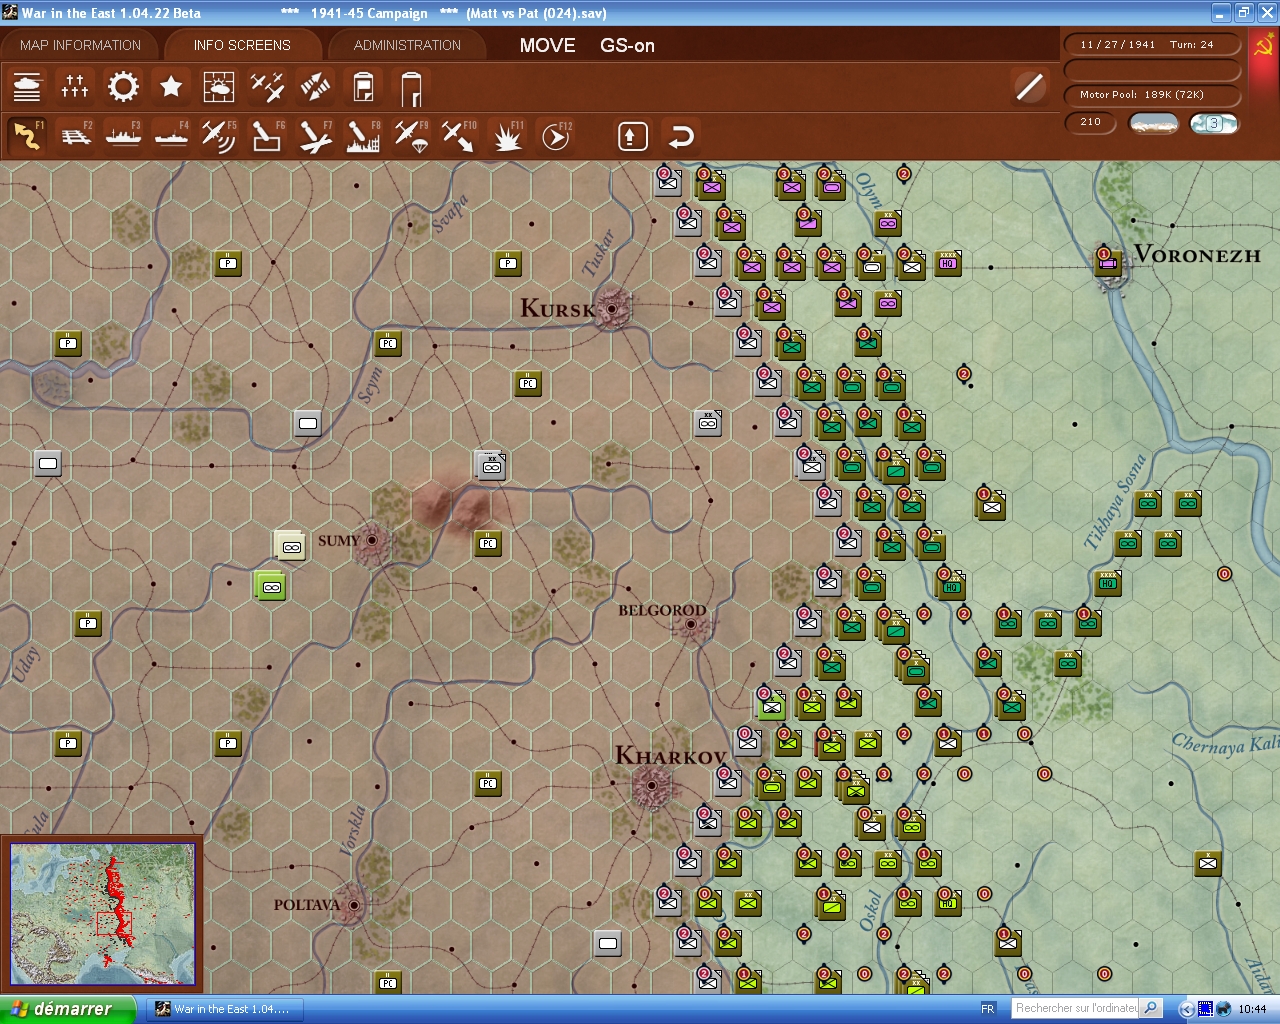Click the date and Turn 24 field
The width and height of the screenshot is (1280, 1024).
[x=1152, y=45]
